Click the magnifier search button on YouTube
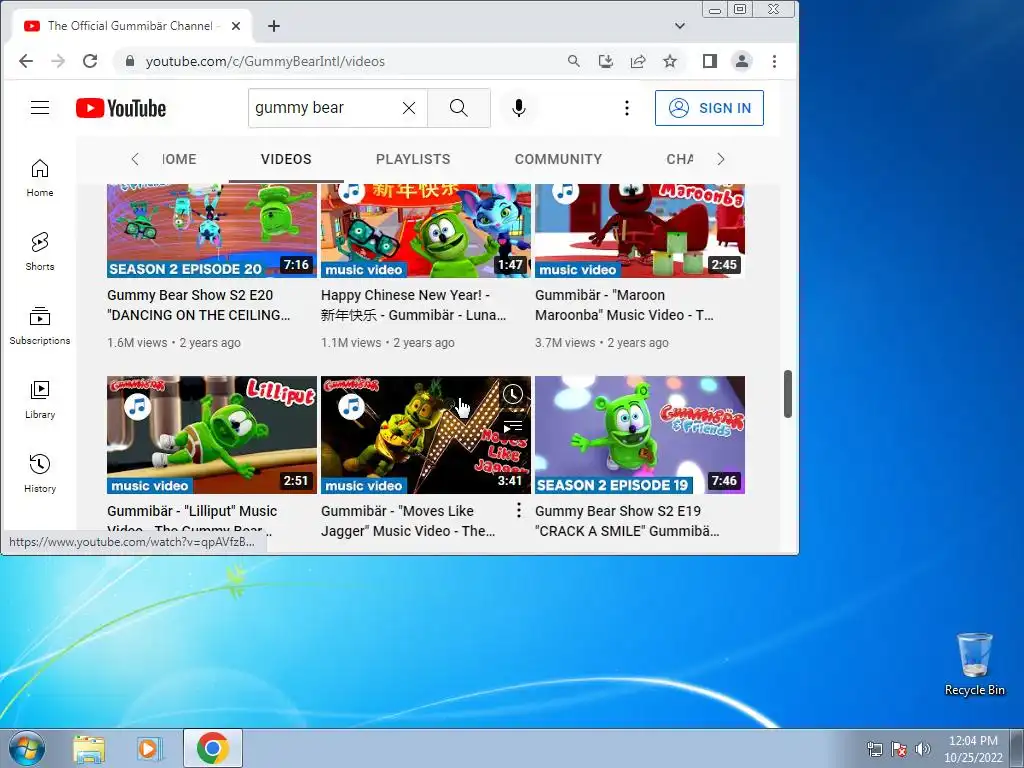Viewport: 1024px width, 768px height. pos(458,108)
